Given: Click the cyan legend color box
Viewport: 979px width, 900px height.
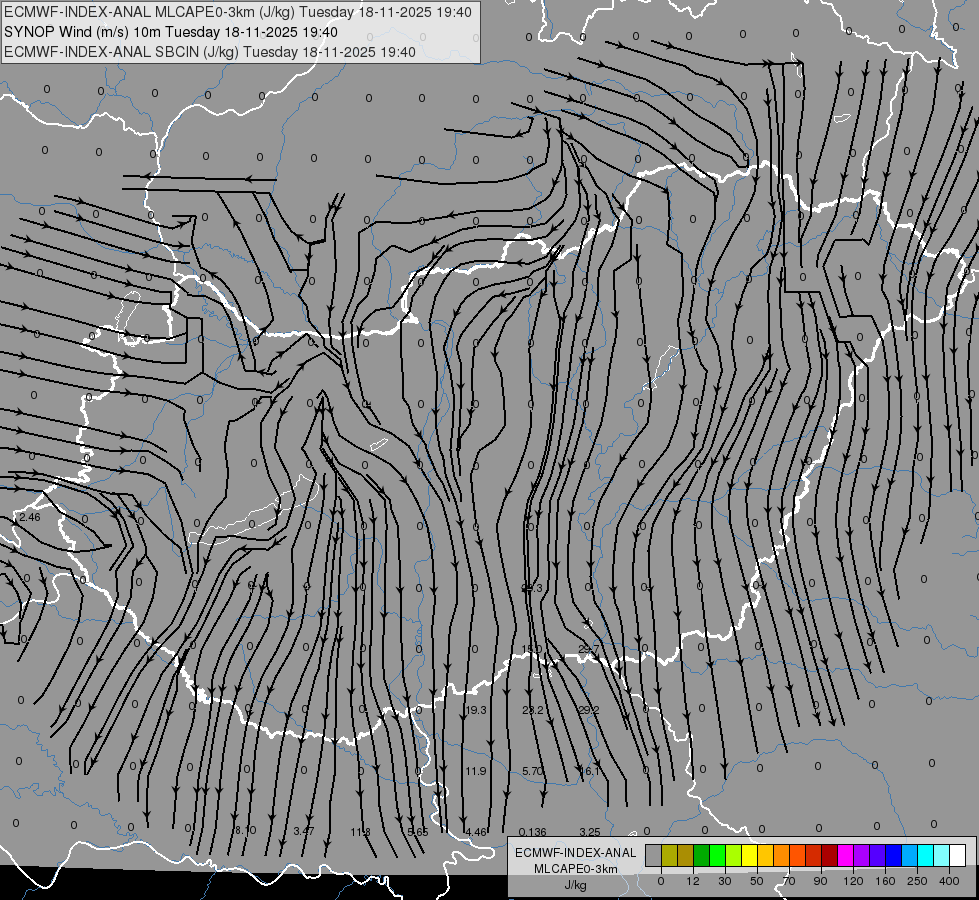Looking at the screenshot, I should (x=925, y=855).
